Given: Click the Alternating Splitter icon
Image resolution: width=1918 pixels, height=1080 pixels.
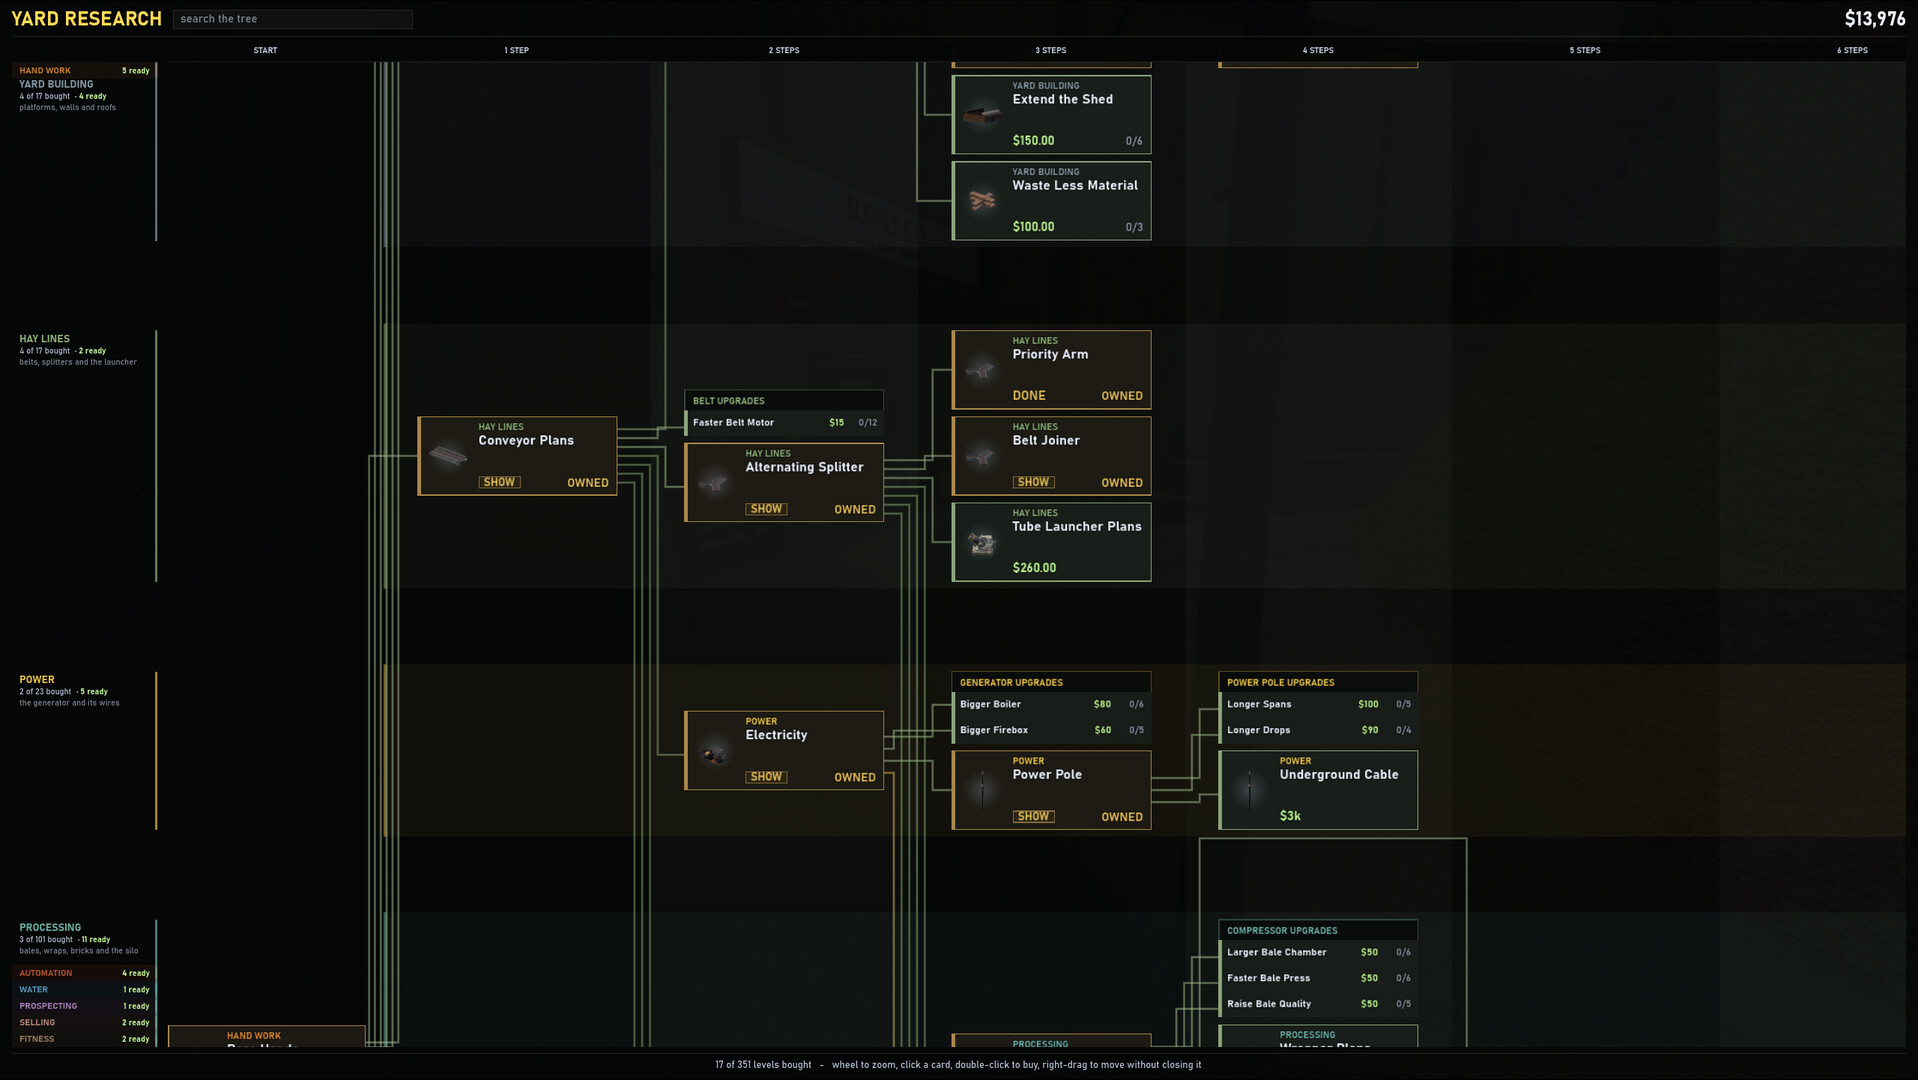Looking at the screenshot, I should point(715,483).
